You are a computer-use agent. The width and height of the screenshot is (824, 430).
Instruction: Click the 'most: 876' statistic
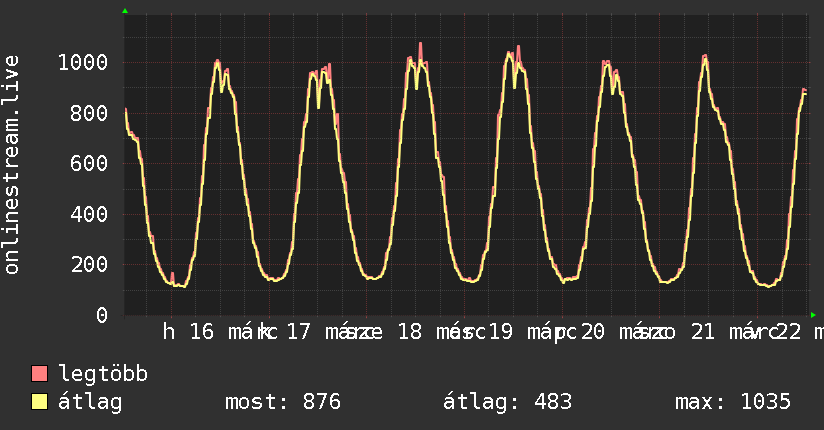coord(281,403)
